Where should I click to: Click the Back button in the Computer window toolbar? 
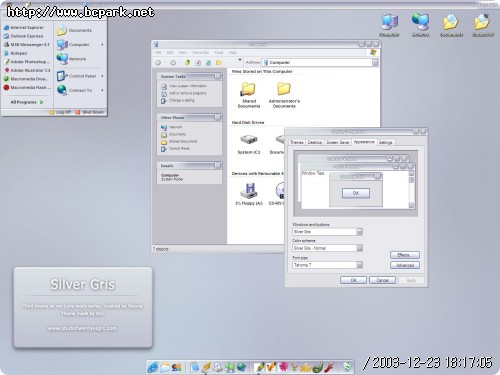coord(158,63)
